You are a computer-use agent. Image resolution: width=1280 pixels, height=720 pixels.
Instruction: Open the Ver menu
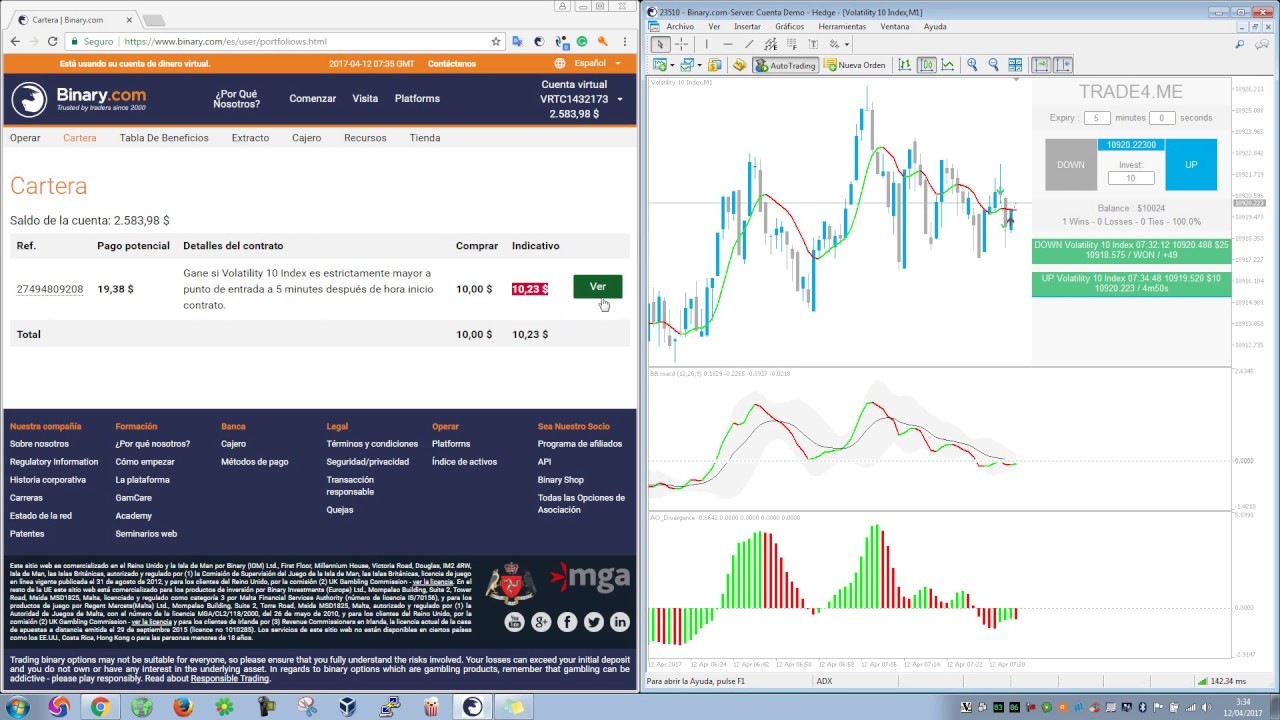[x=714, y=27]
